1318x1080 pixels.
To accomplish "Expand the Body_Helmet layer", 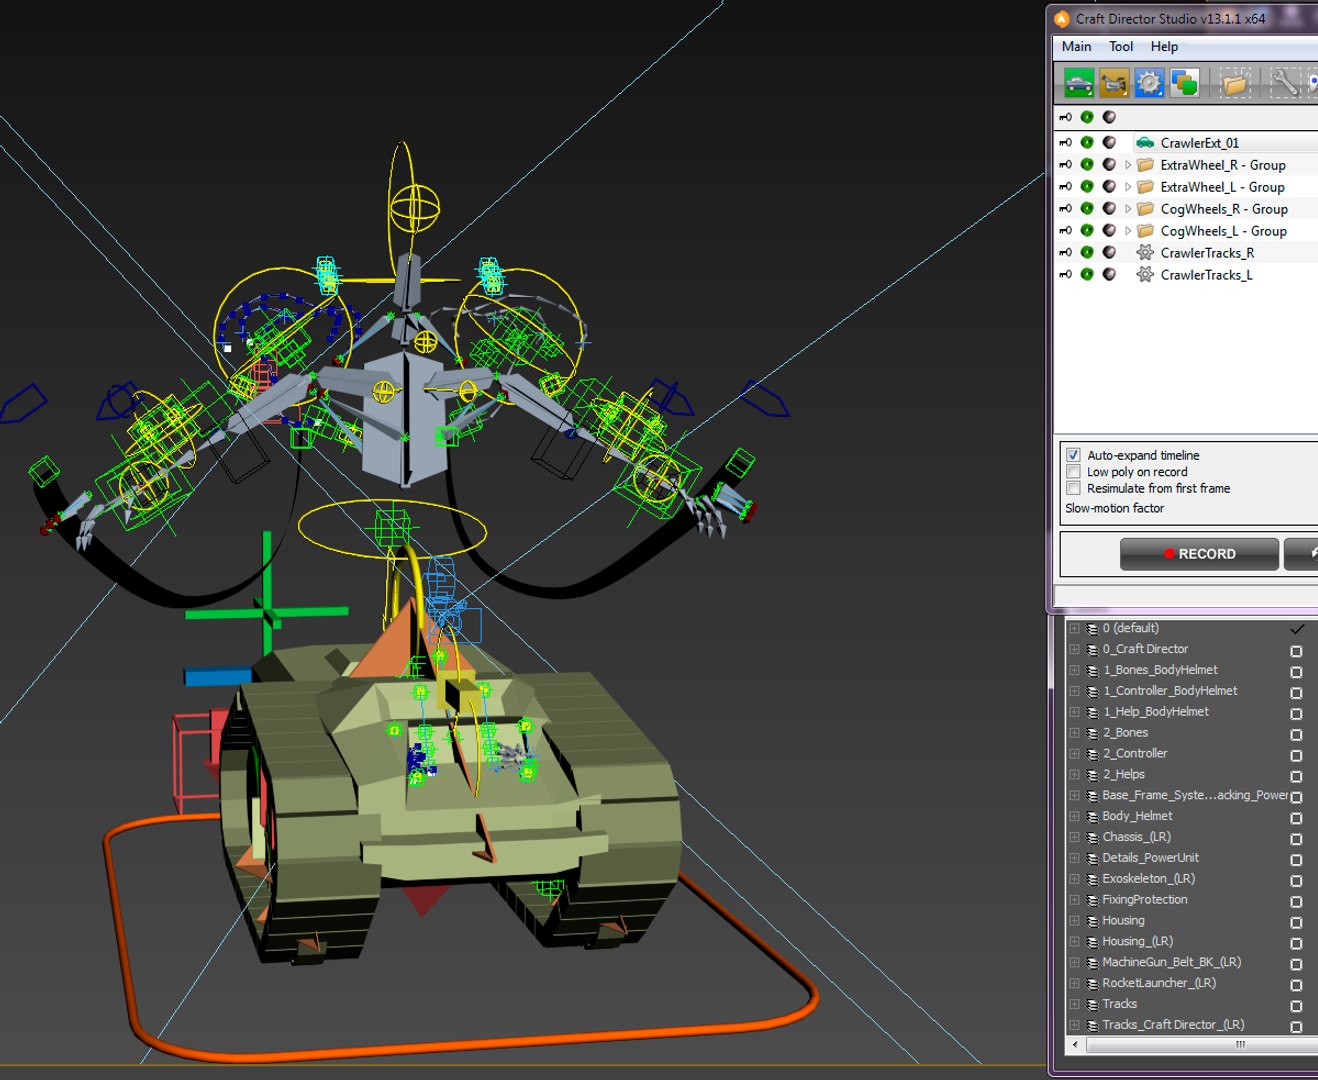I will click(1075, 817).
